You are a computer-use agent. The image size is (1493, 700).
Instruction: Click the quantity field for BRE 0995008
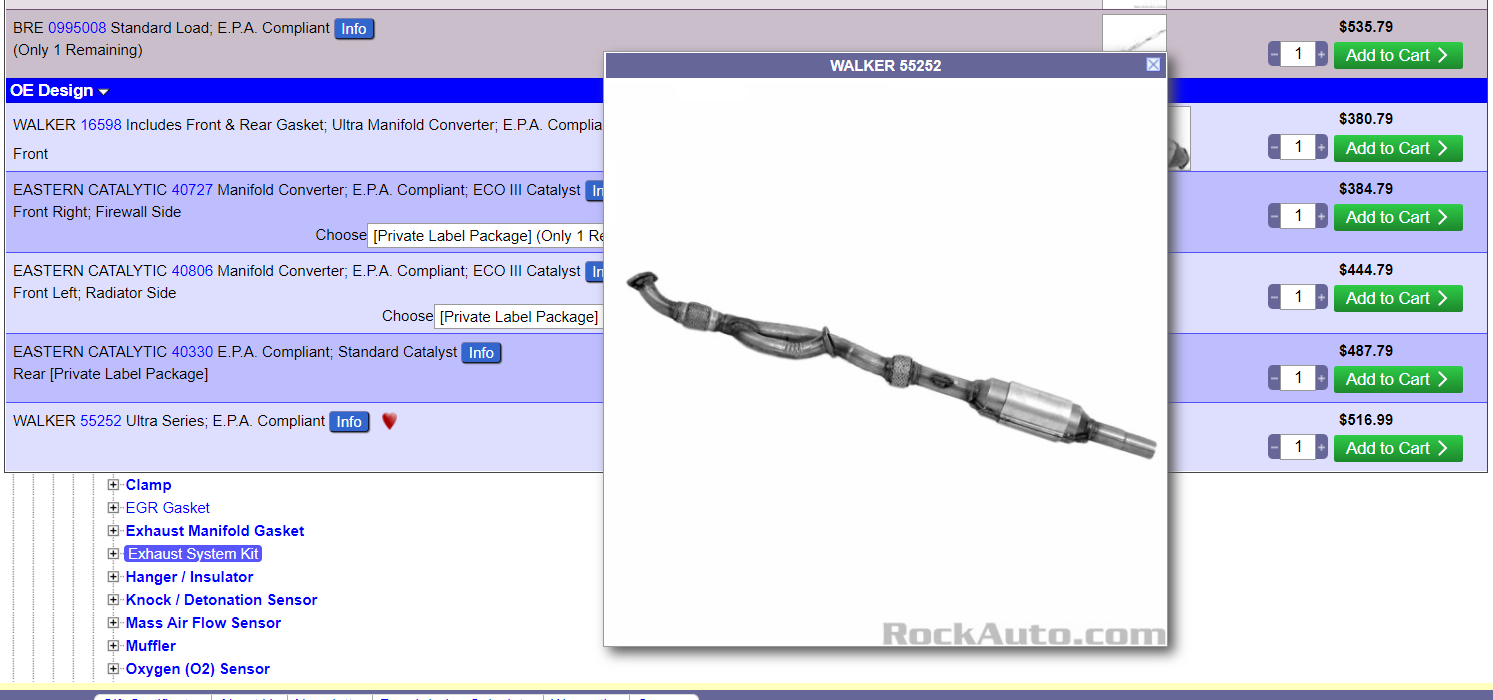coord(1298,54)
